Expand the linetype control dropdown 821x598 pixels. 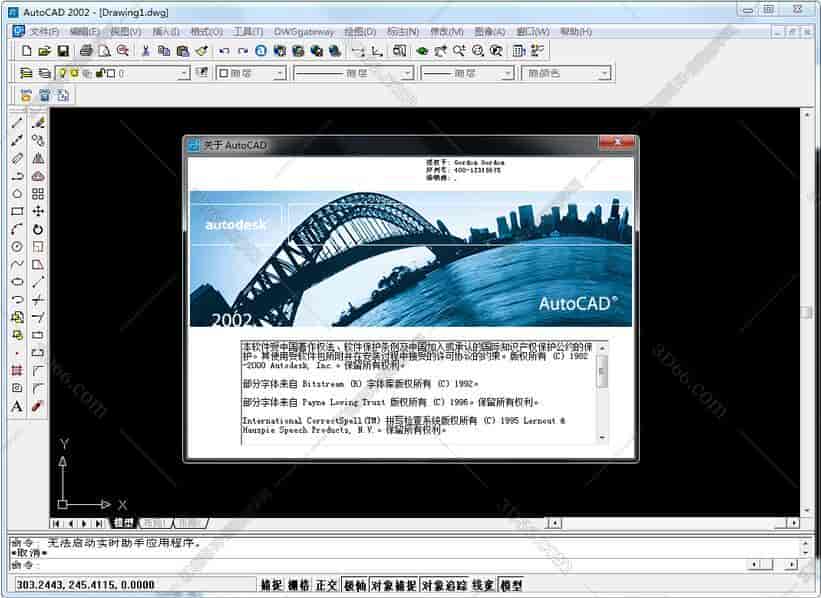405,71
